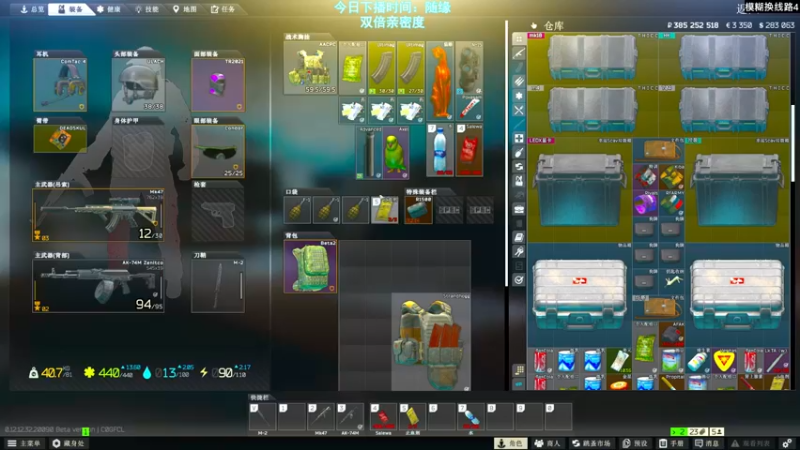Screen dimensions: 800x450
Task: Click the stash vertical scrollbar
Action: click(793, 143)
